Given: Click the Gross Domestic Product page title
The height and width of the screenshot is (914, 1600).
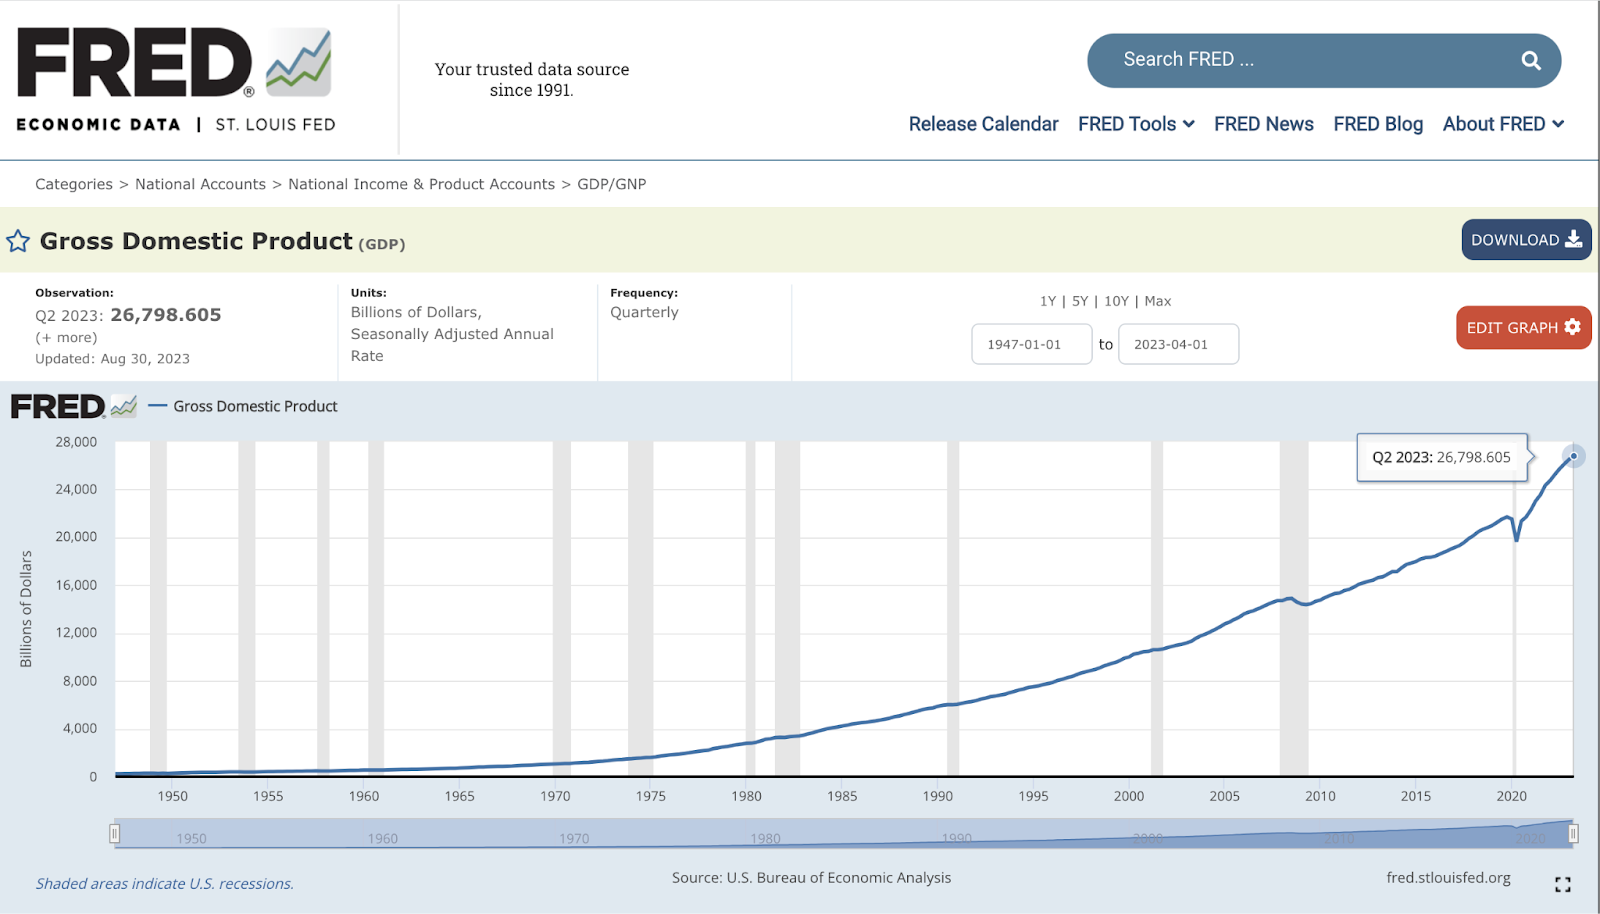Looking at the screenshot, I should coord(196,241).
